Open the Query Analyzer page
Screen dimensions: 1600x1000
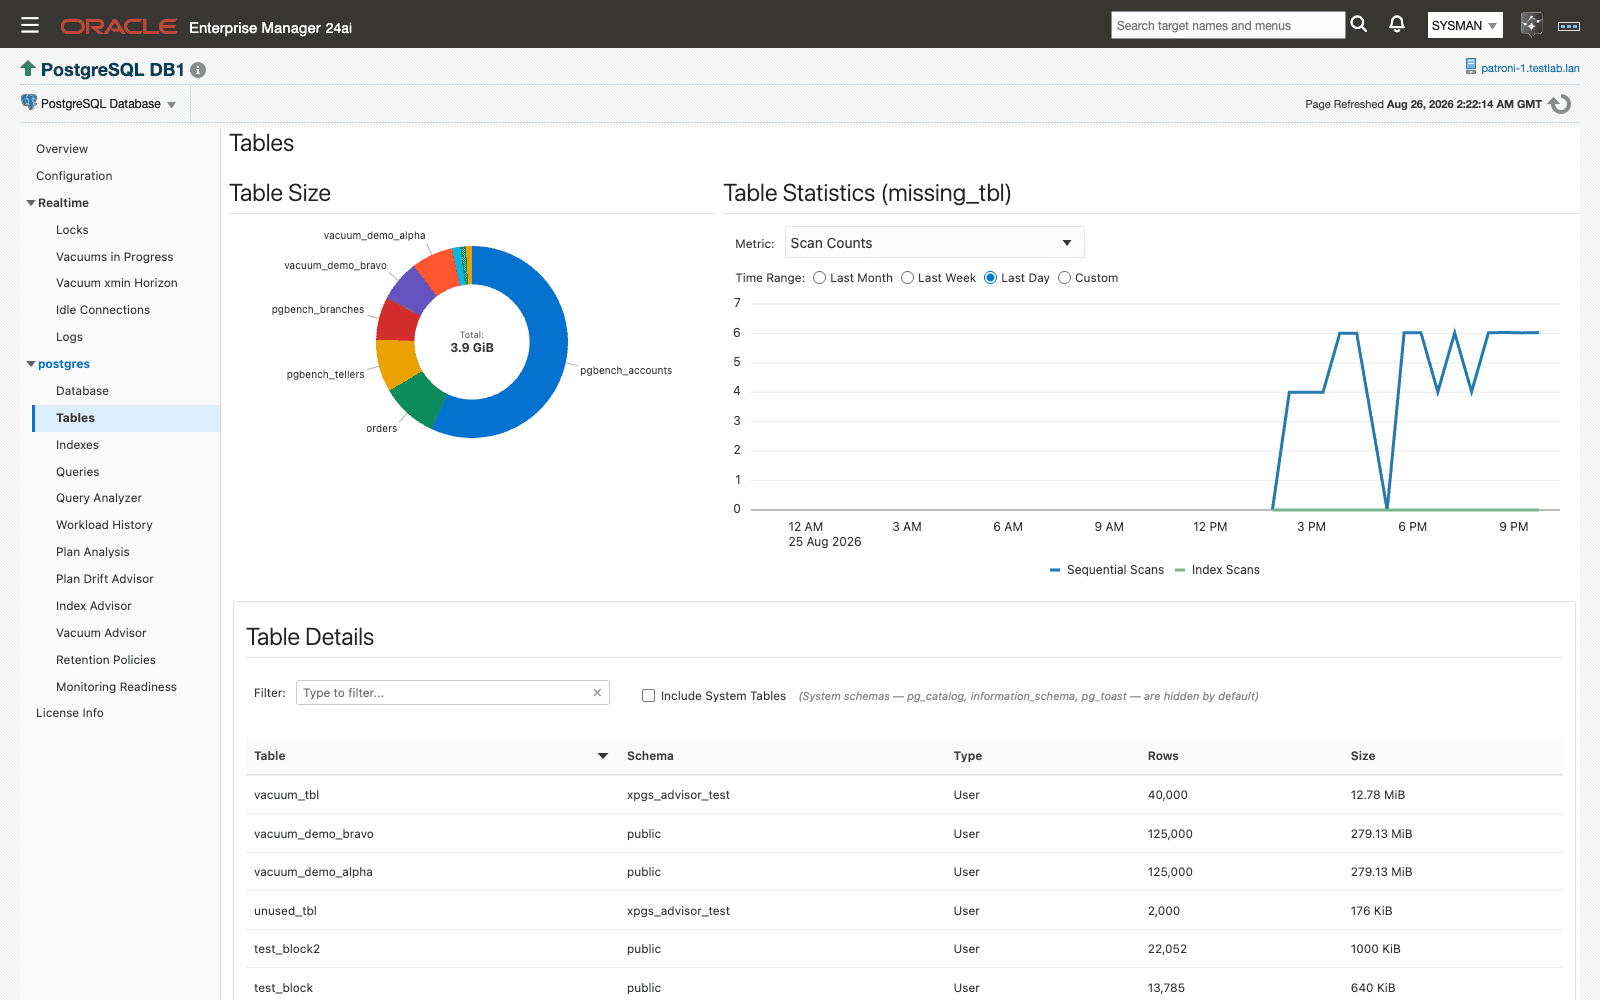(99, 498)
